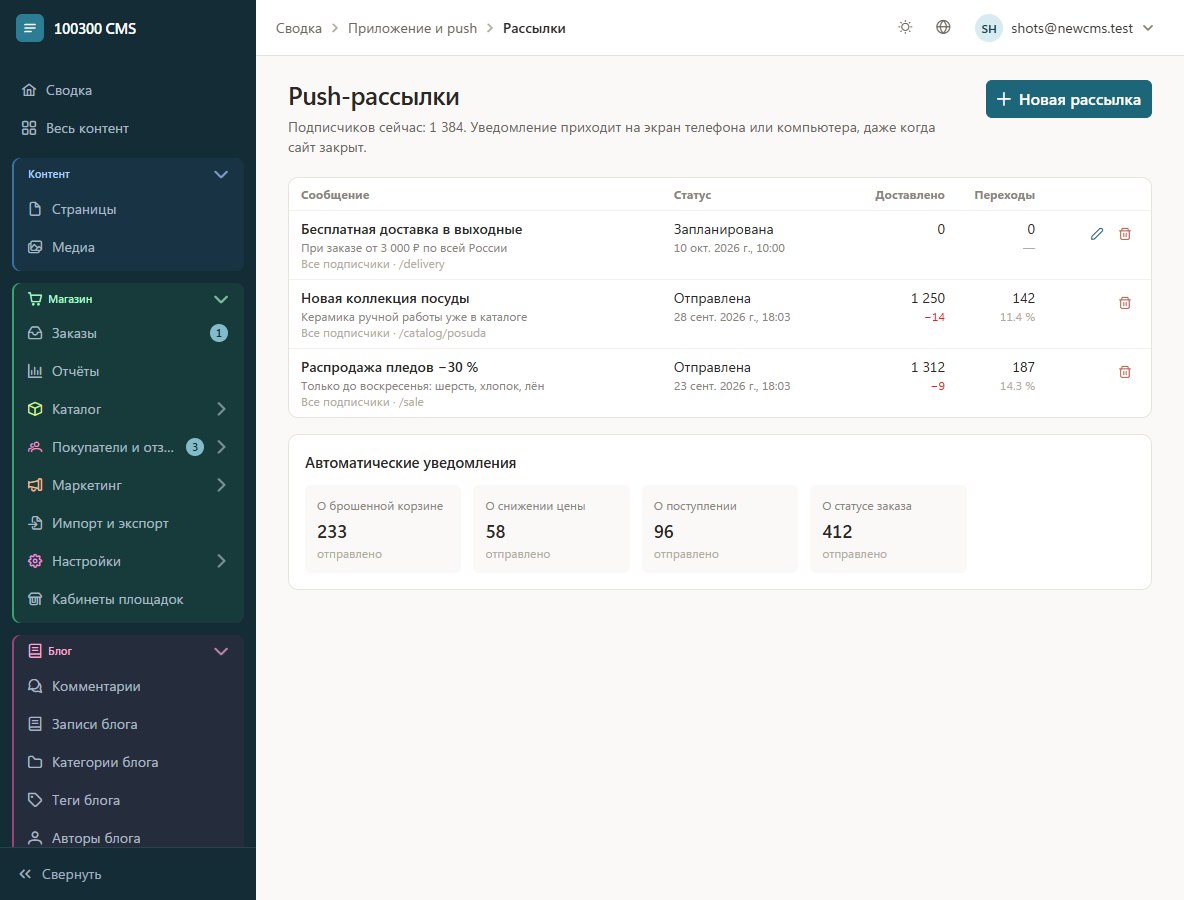Click the Кабинеты площадок store icon

tap(35, 599)
